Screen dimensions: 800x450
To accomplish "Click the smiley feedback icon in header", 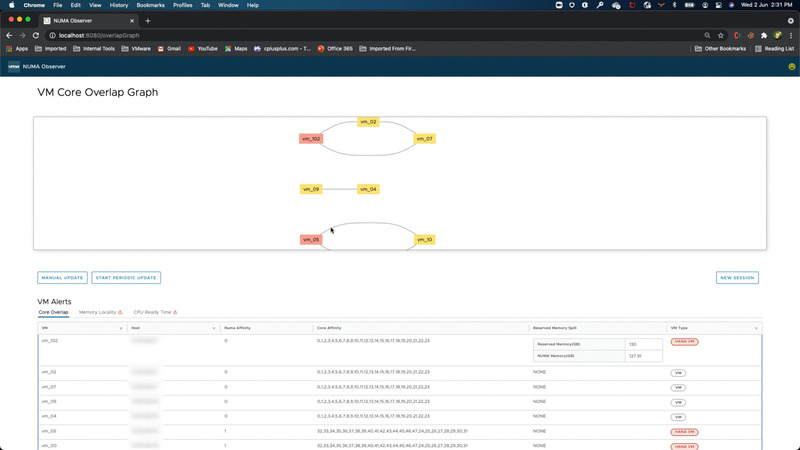I will point(791,66).
